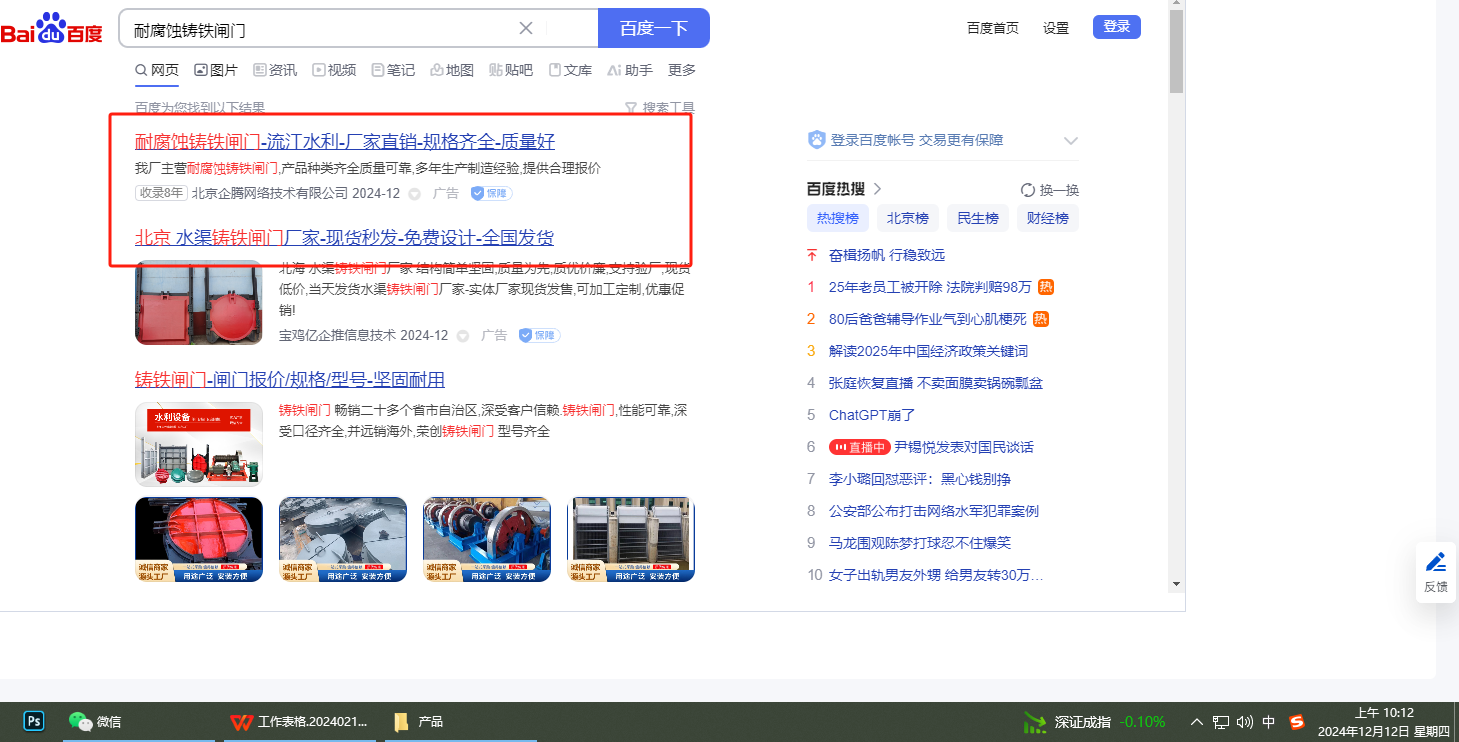Open the 水利设备 thumbnail image
The height and width of the screenshot is (742, 1459).
coord(199,444)
